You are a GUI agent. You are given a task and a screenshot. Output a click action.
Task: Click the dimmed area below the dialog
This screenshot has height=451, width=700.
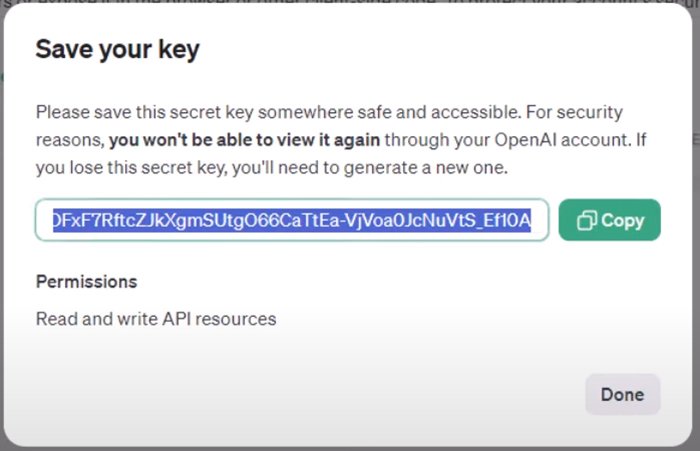point(350,449)
